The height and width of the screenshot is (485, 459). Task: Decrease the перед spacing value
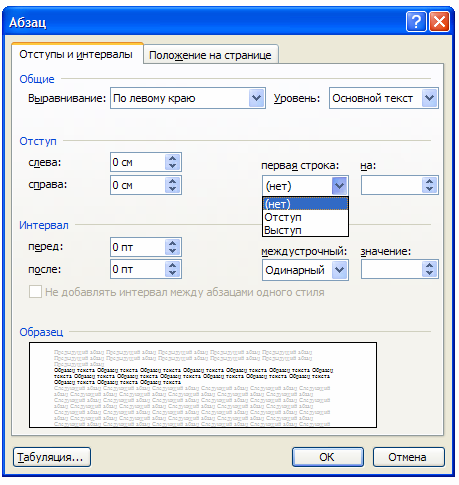tap(172, 251)
